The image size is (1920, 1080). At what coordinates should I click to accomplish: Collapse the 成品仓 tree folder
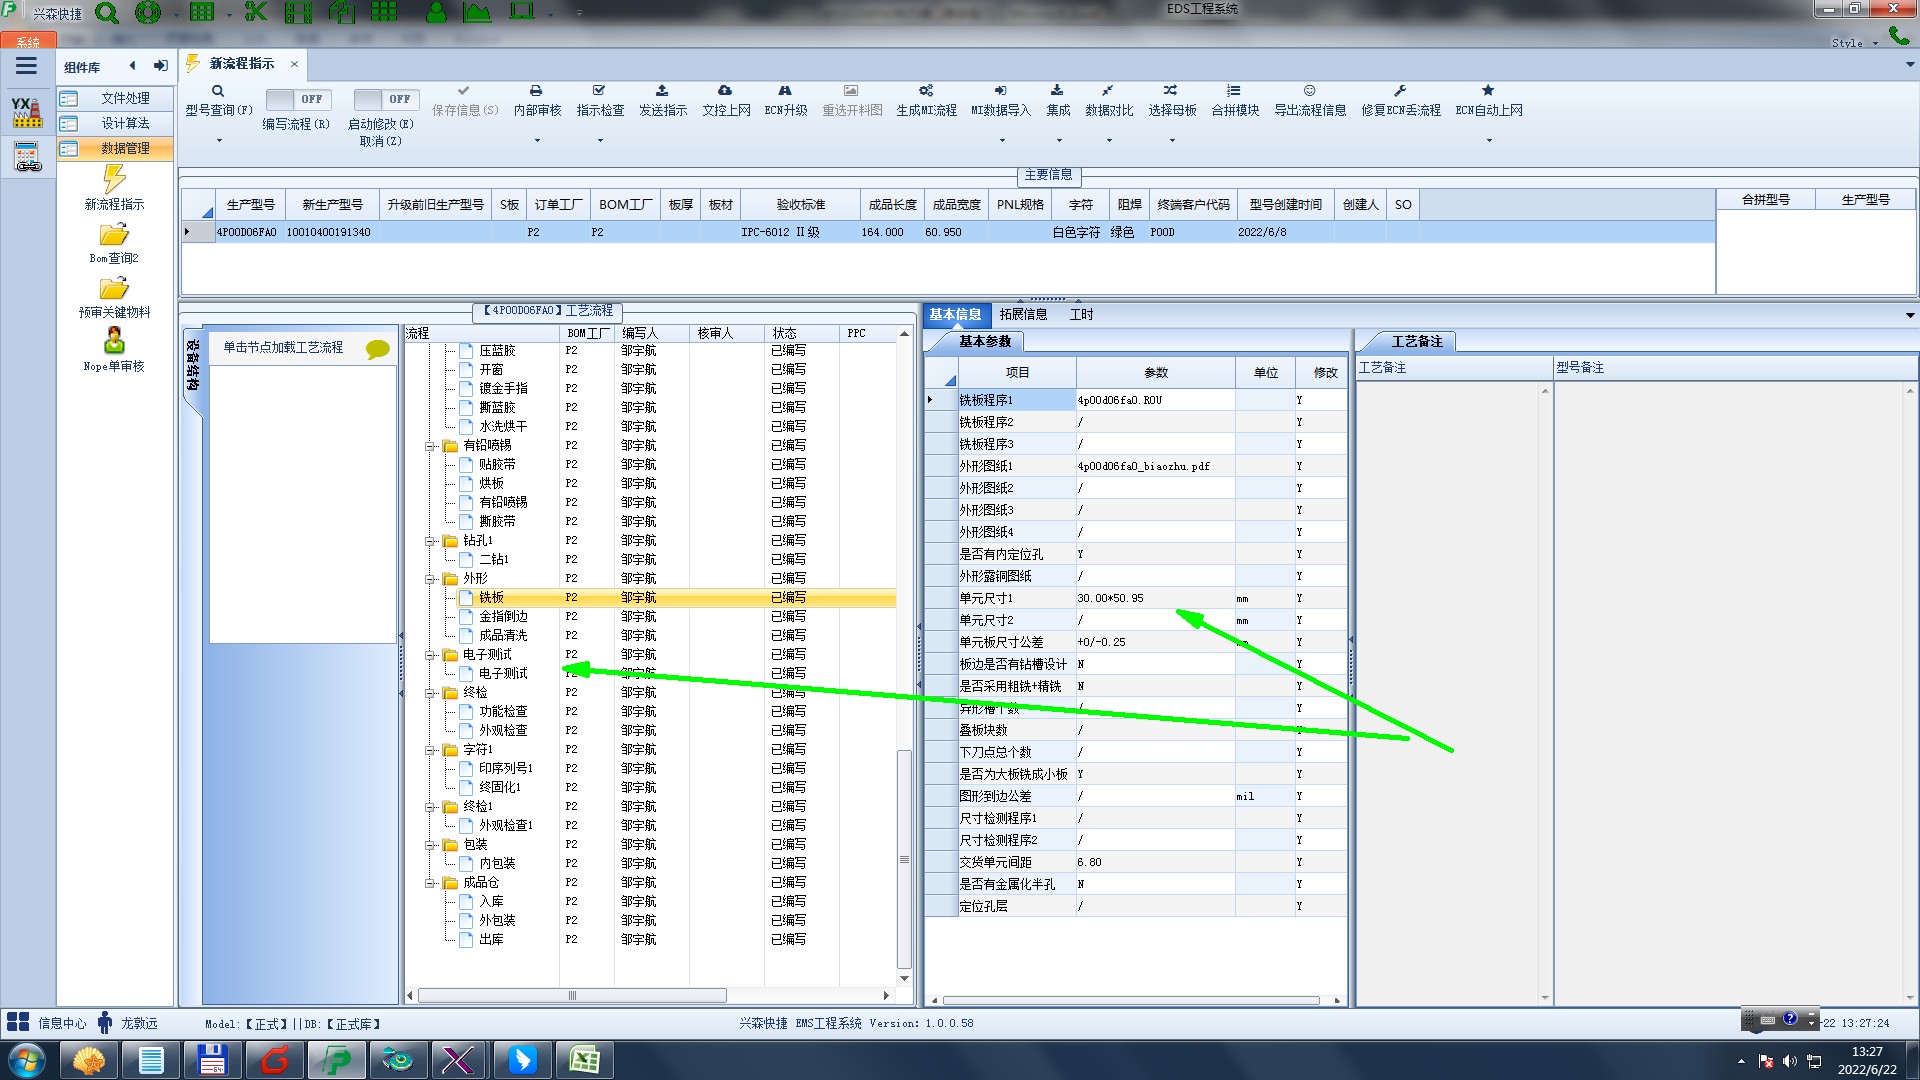tap(430, 883)
